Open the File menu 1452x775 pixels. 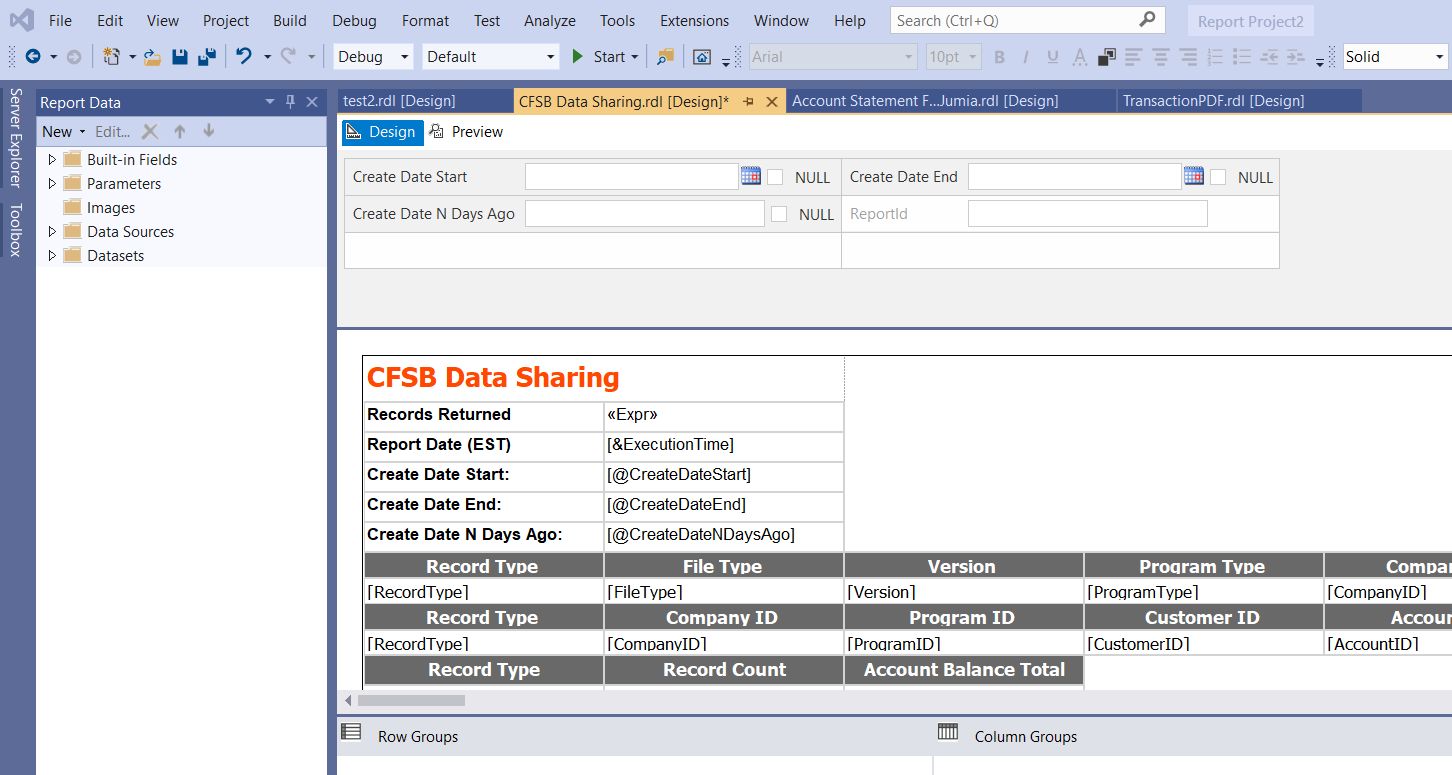tap(60, 20)
